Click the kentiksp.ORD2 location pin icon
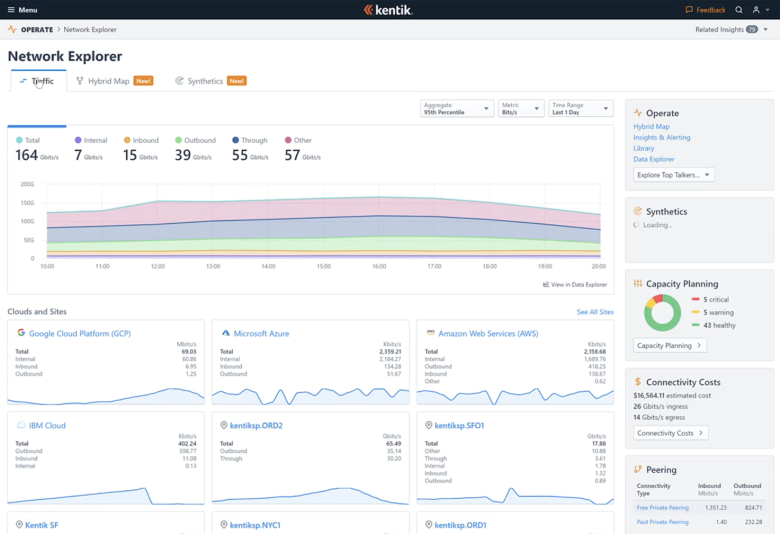The width and height of the screenshot is (780, 534). click(x=224, y=425)
